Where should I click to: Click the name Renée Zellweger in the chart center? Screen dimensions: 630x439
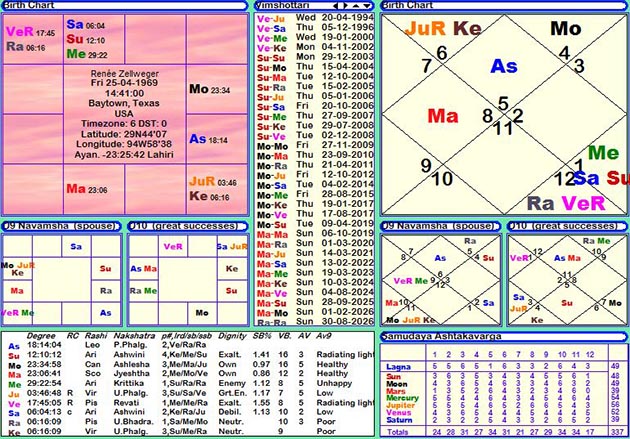pyautogui.click(x=125, y=74)
